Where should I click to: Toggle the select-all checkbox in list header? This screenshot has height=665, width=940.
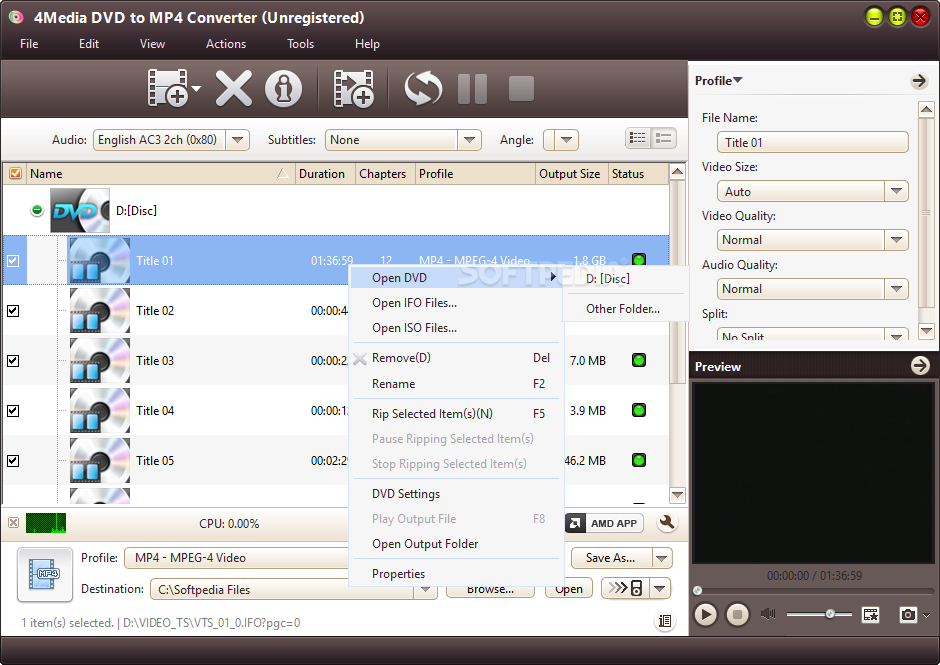[16, 174]
